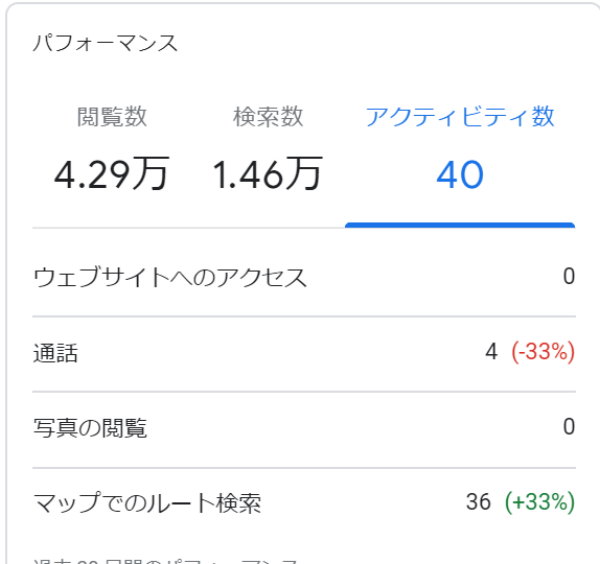The width and height of the screenshot is (600, 564).
Task: Click the website access count 0
Action: tap(569, 277)
